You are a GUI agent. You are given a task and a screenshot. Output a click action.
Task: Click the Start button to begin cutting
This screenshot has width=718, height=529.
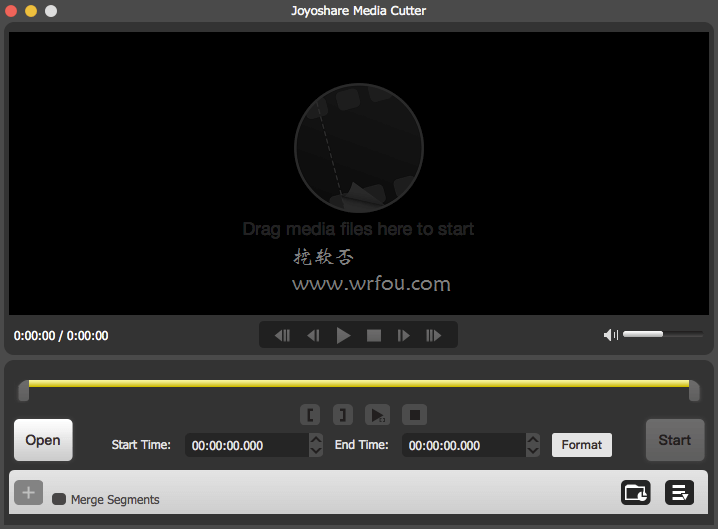pyautogui.click(x=675, y=440)
